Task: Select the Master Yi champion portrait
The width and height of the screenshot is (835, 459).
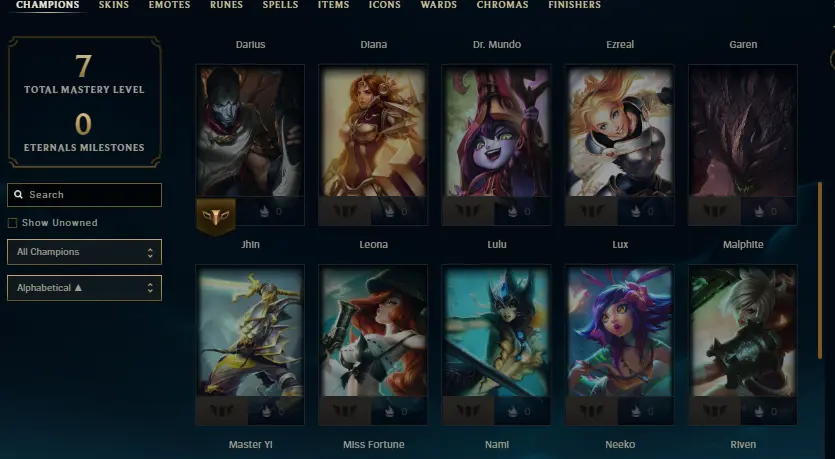Action: pos(250,331)
